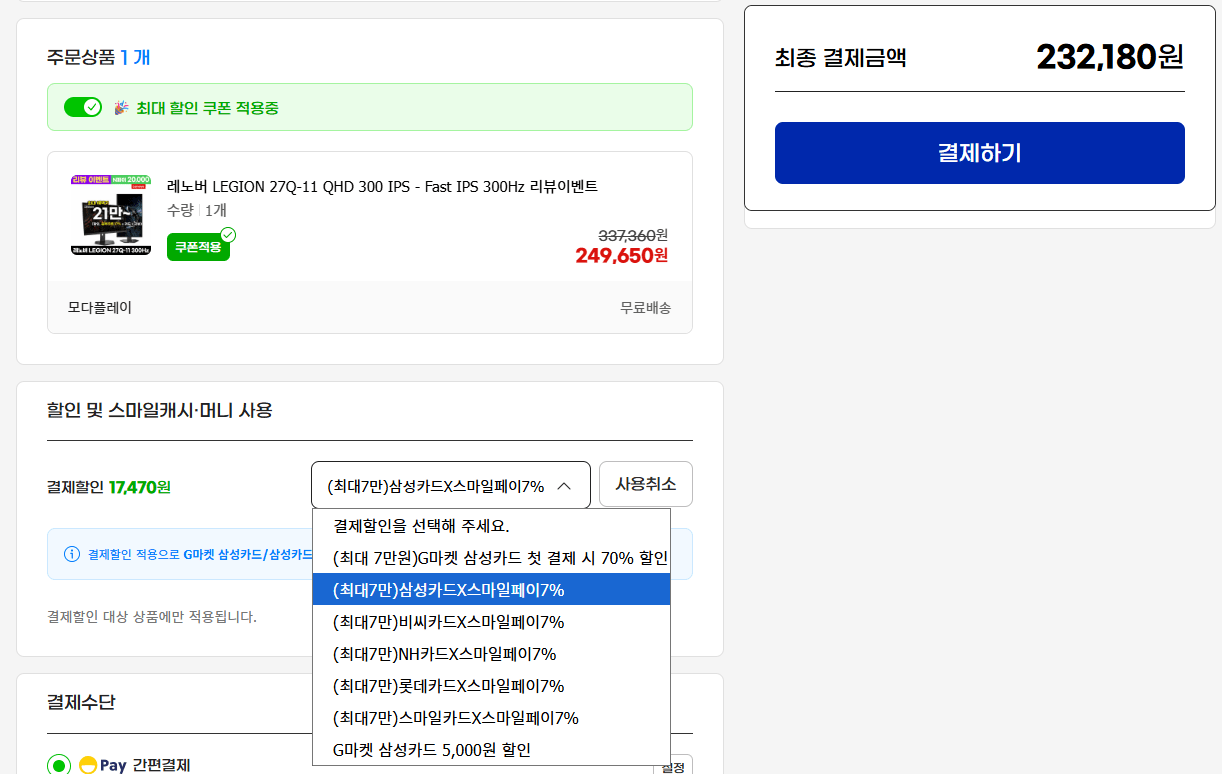Click the 결제하기 payment button

click(979, 153)
